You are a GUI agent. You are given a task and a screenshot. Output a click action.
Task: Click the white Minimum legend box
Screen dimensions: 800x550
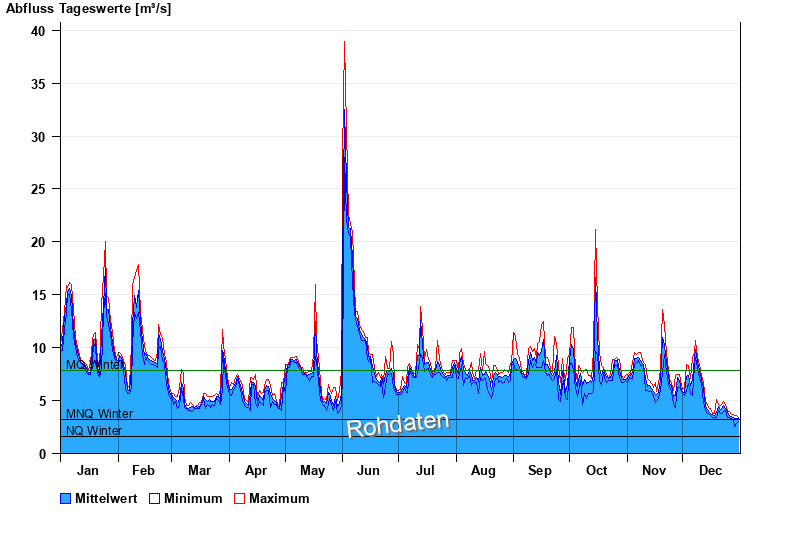[155, 498]
